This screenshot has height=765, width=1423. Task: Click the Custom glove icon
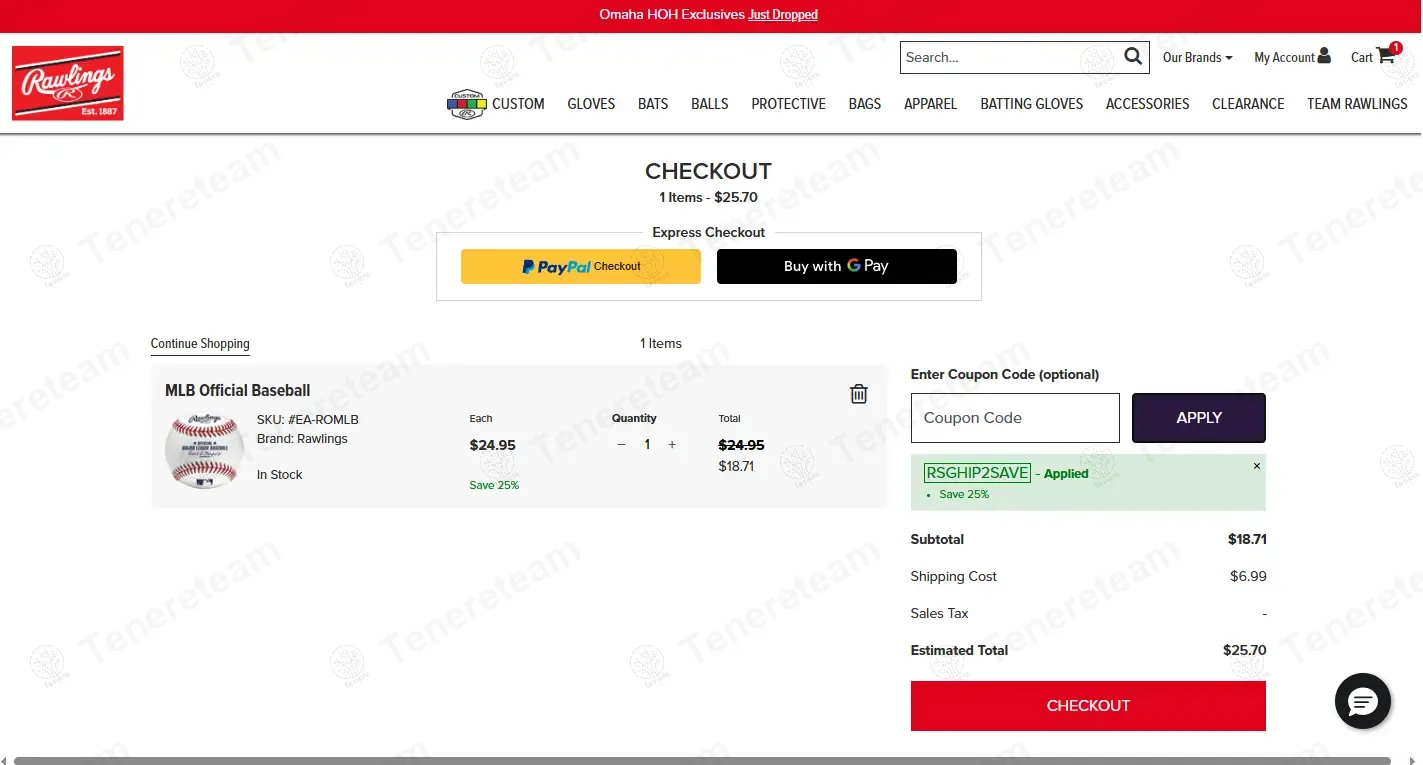[466, 104]
